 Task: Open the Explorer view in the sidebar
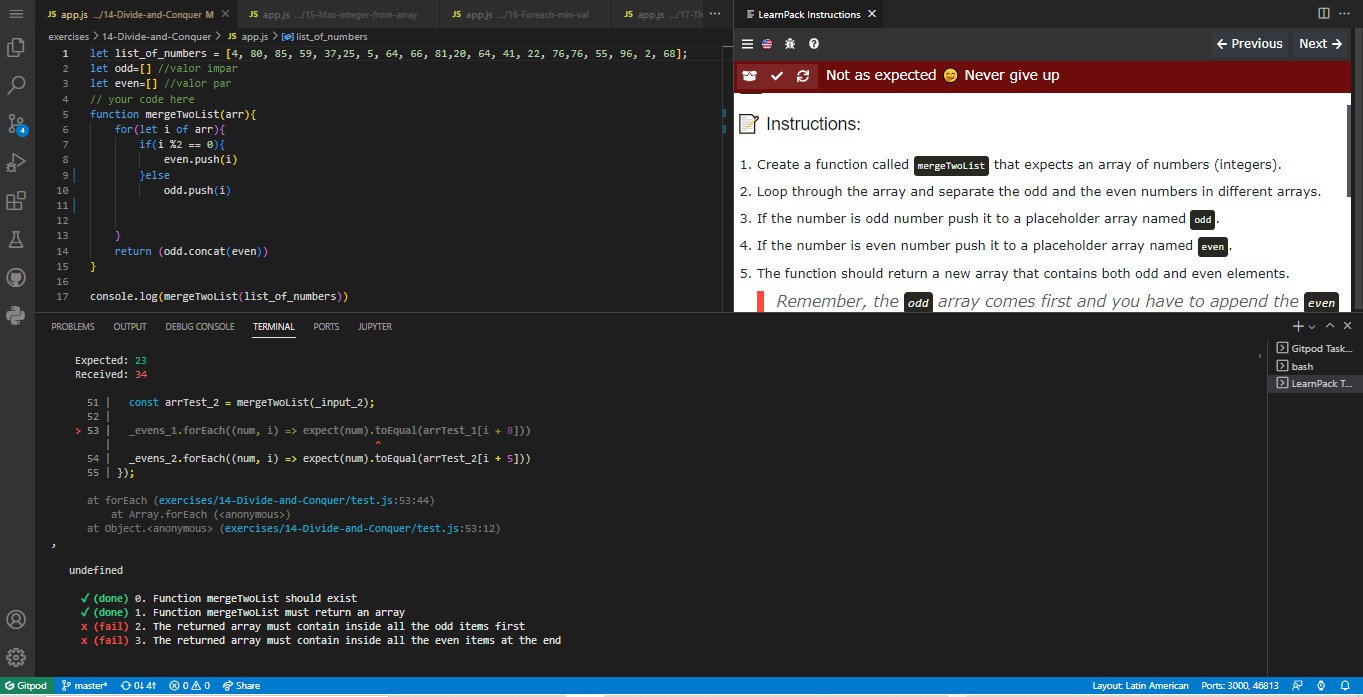tap(15, 46)
